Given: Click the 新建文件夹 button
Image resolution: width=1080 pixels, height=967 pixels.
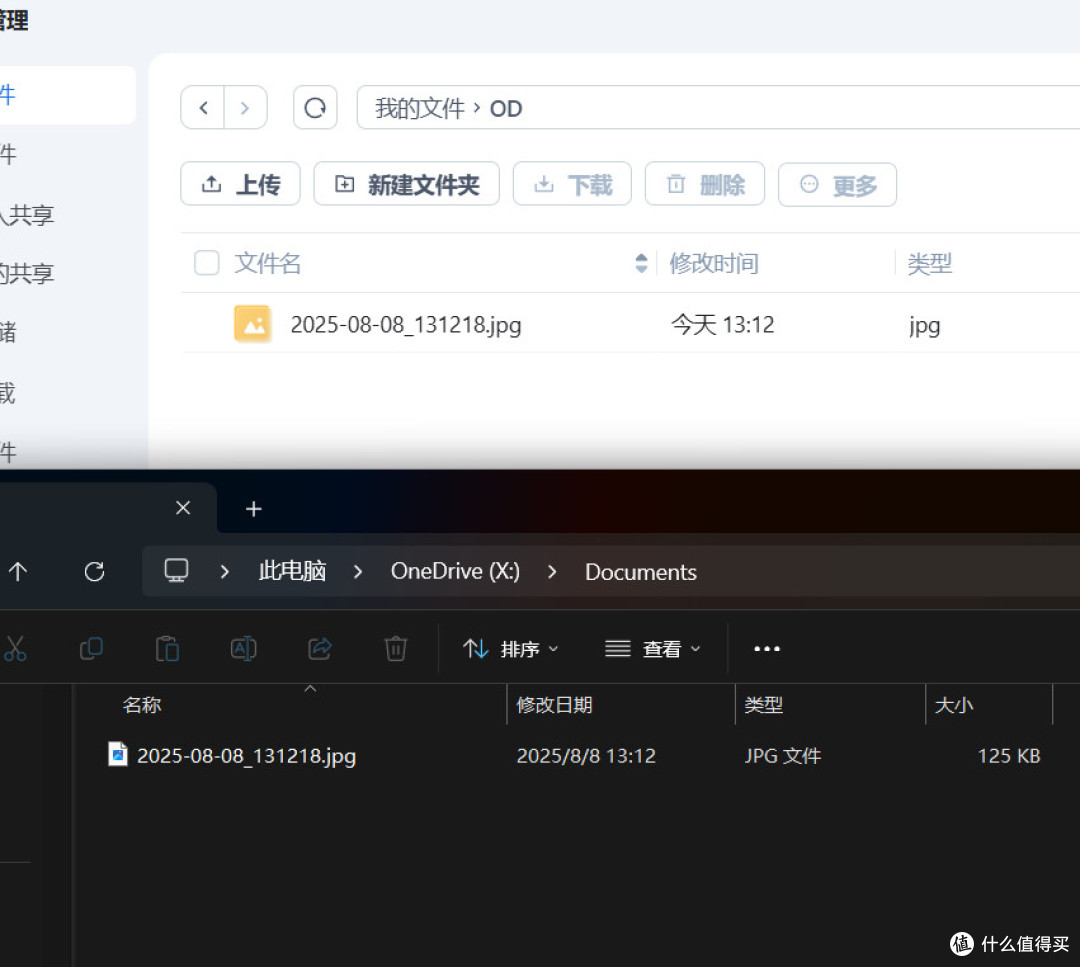Looking at the screenshot, I should click(406, 184).
